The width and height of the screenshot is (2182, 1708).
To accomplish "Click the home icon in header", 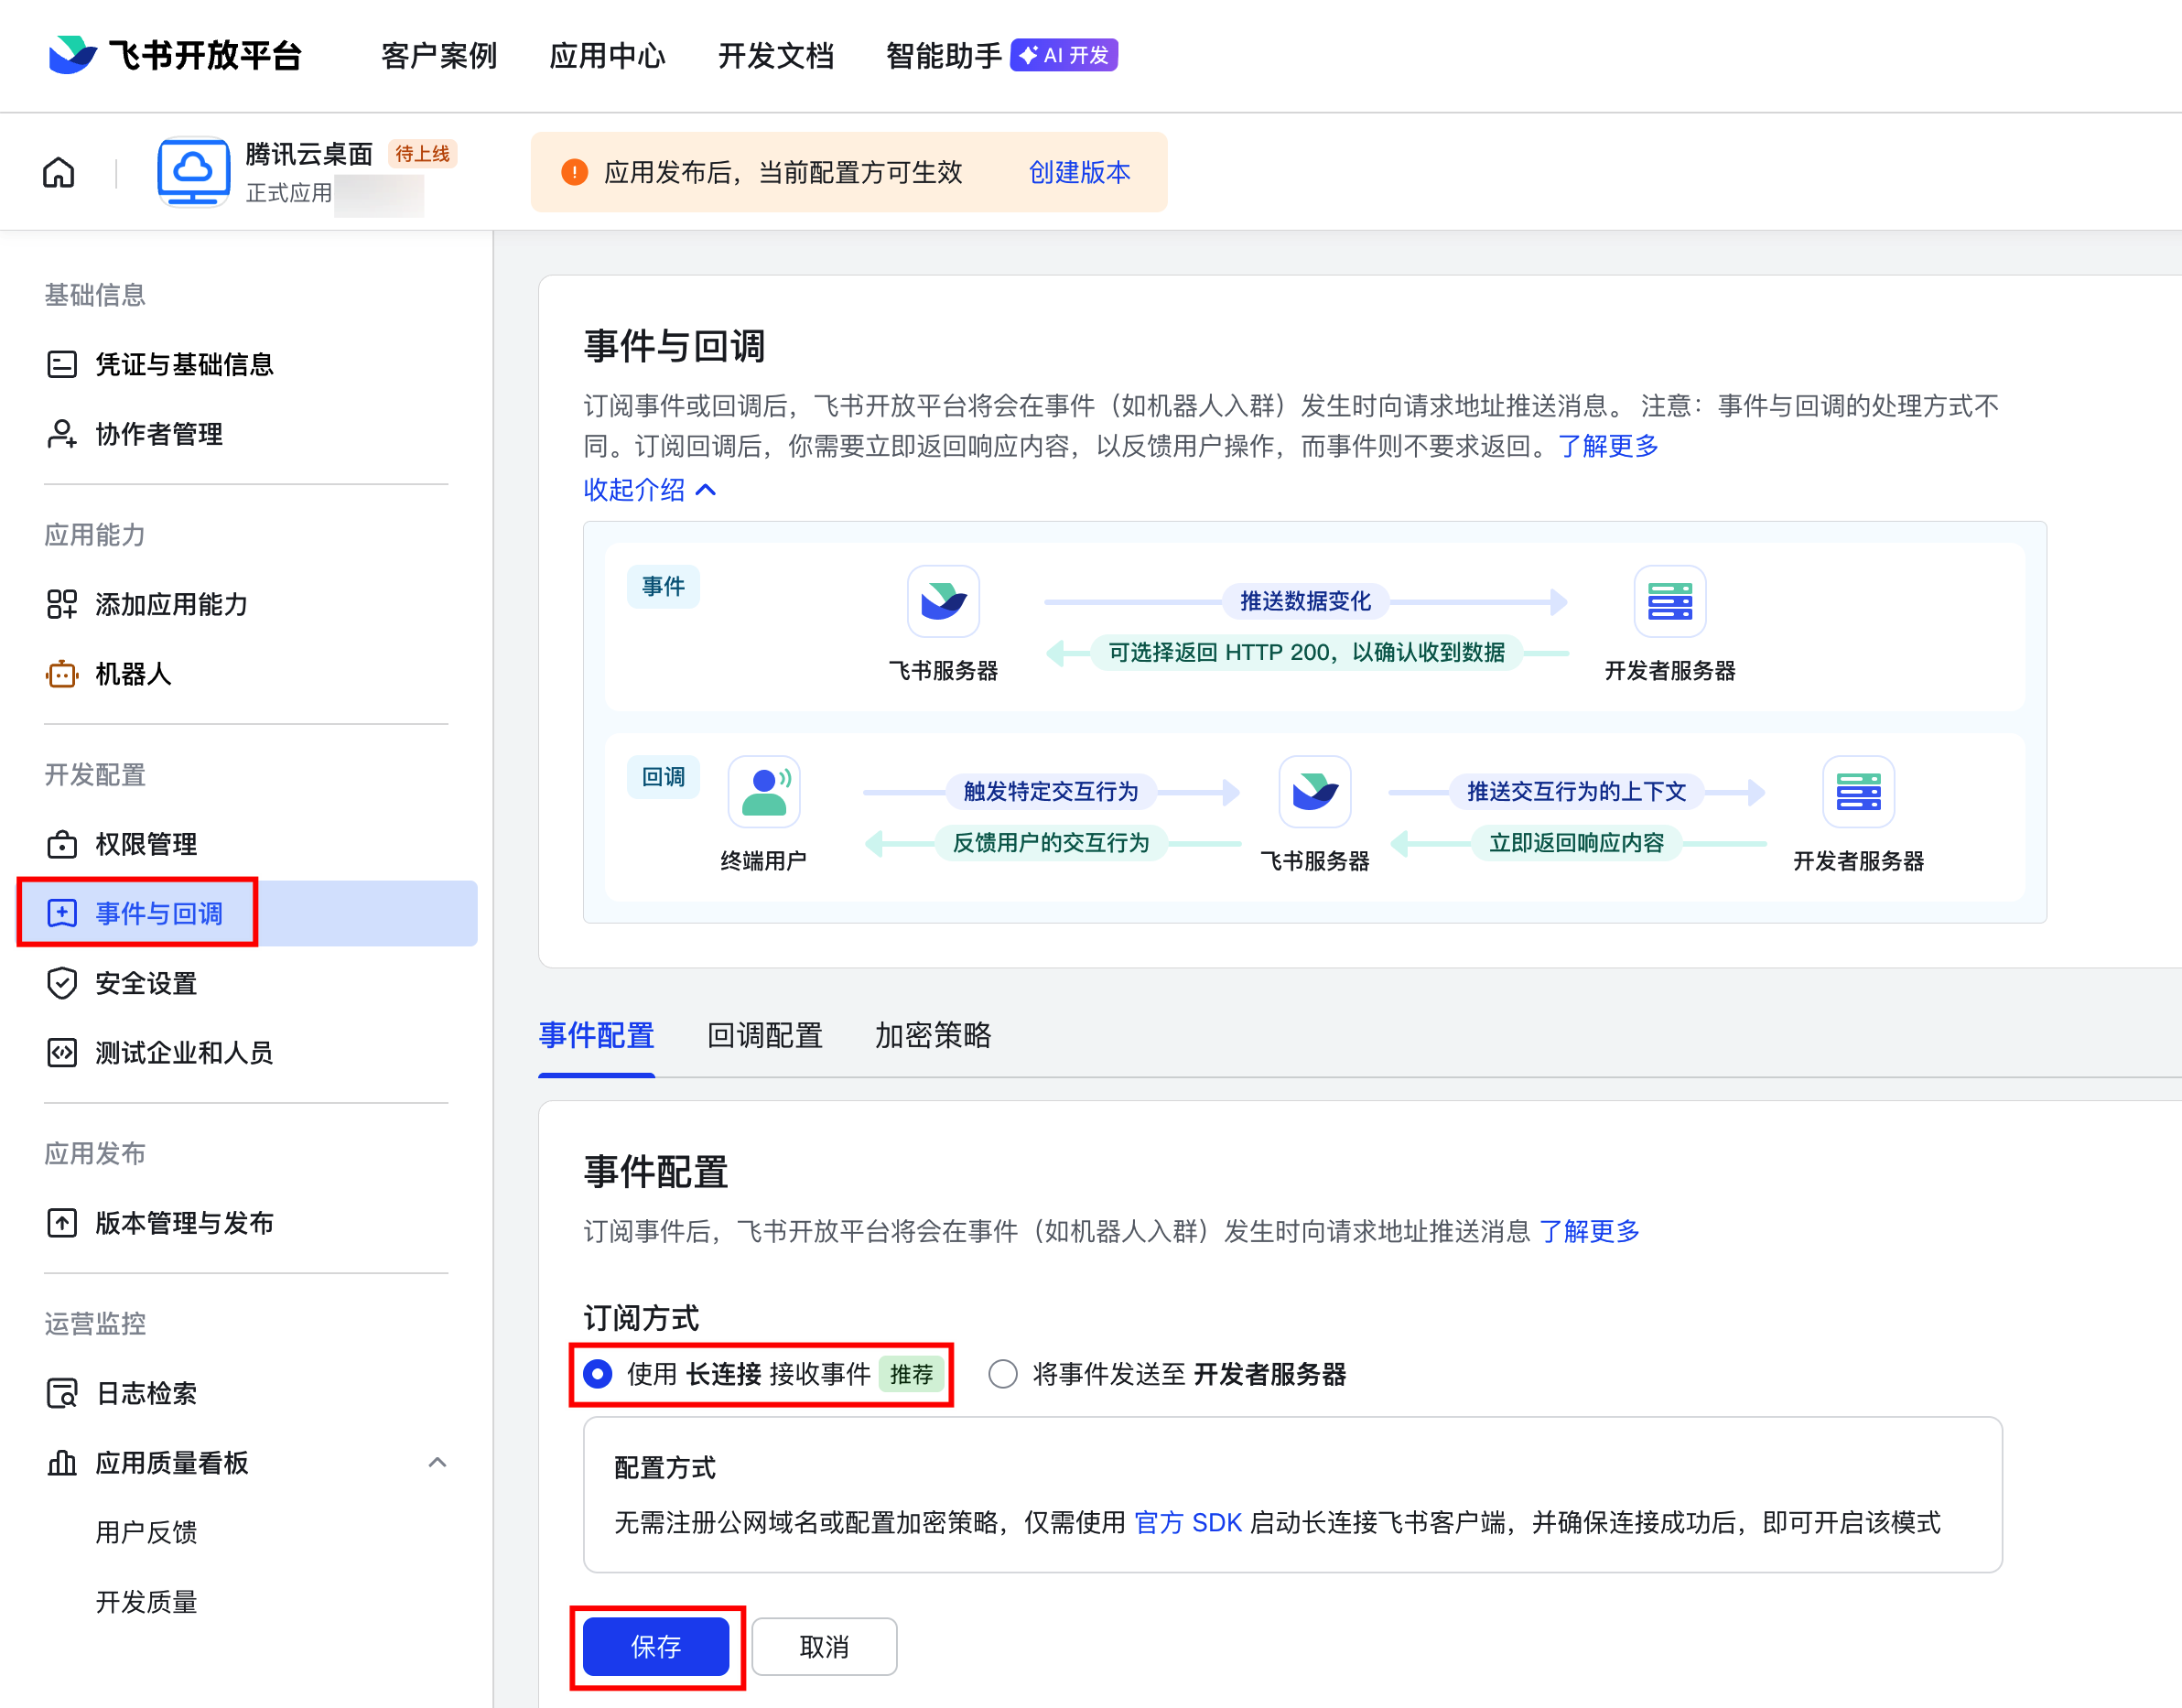I will pyautogui.click(x=59, y=173).
